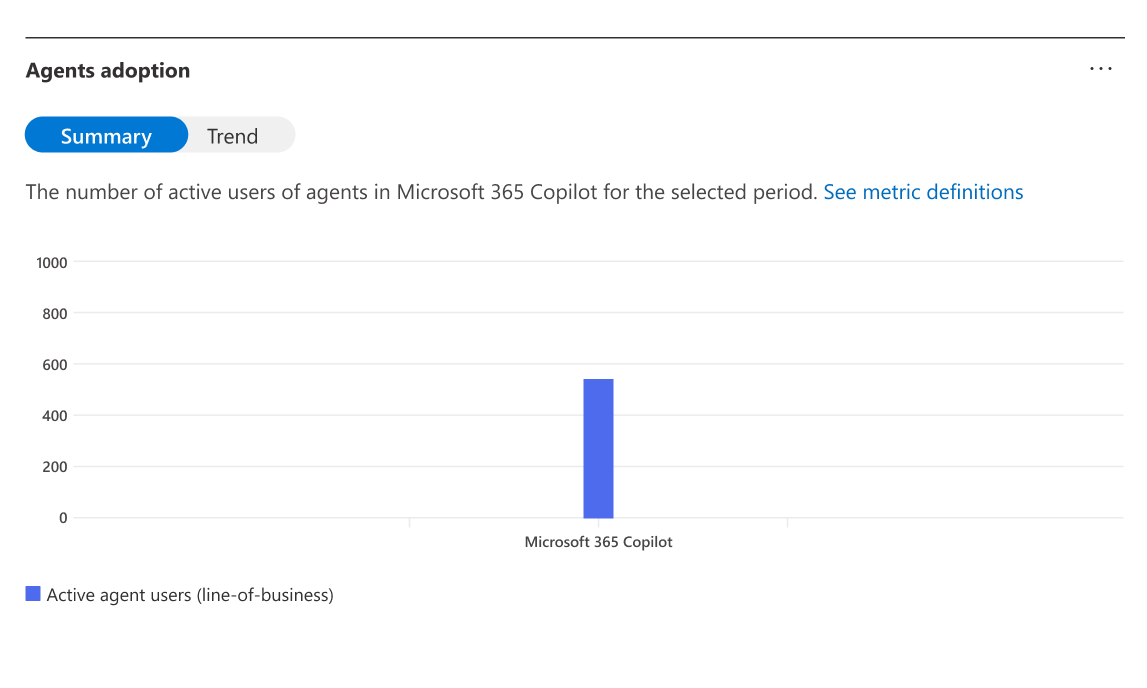Image resolution: width=1147 pixels, height=688 pixels.
Task: Click the Microsoft 365 Copilot x-axis label
Action: (598, 542)
